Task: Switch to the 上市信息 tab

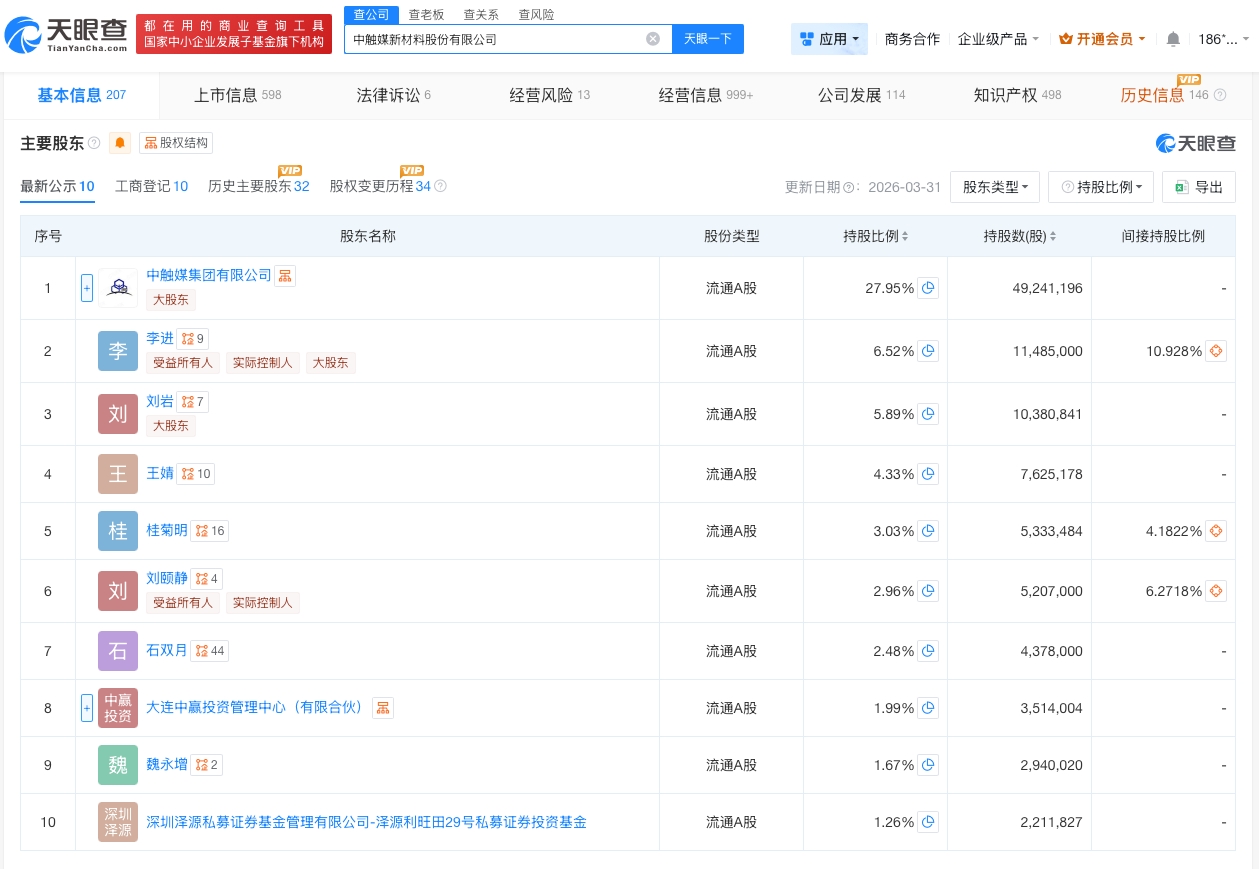Action: point(238,95)
